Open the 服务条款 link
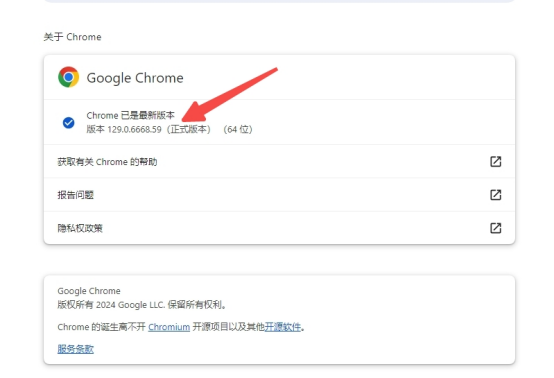The width and height of the screenshot is (554, 378). 76,349
